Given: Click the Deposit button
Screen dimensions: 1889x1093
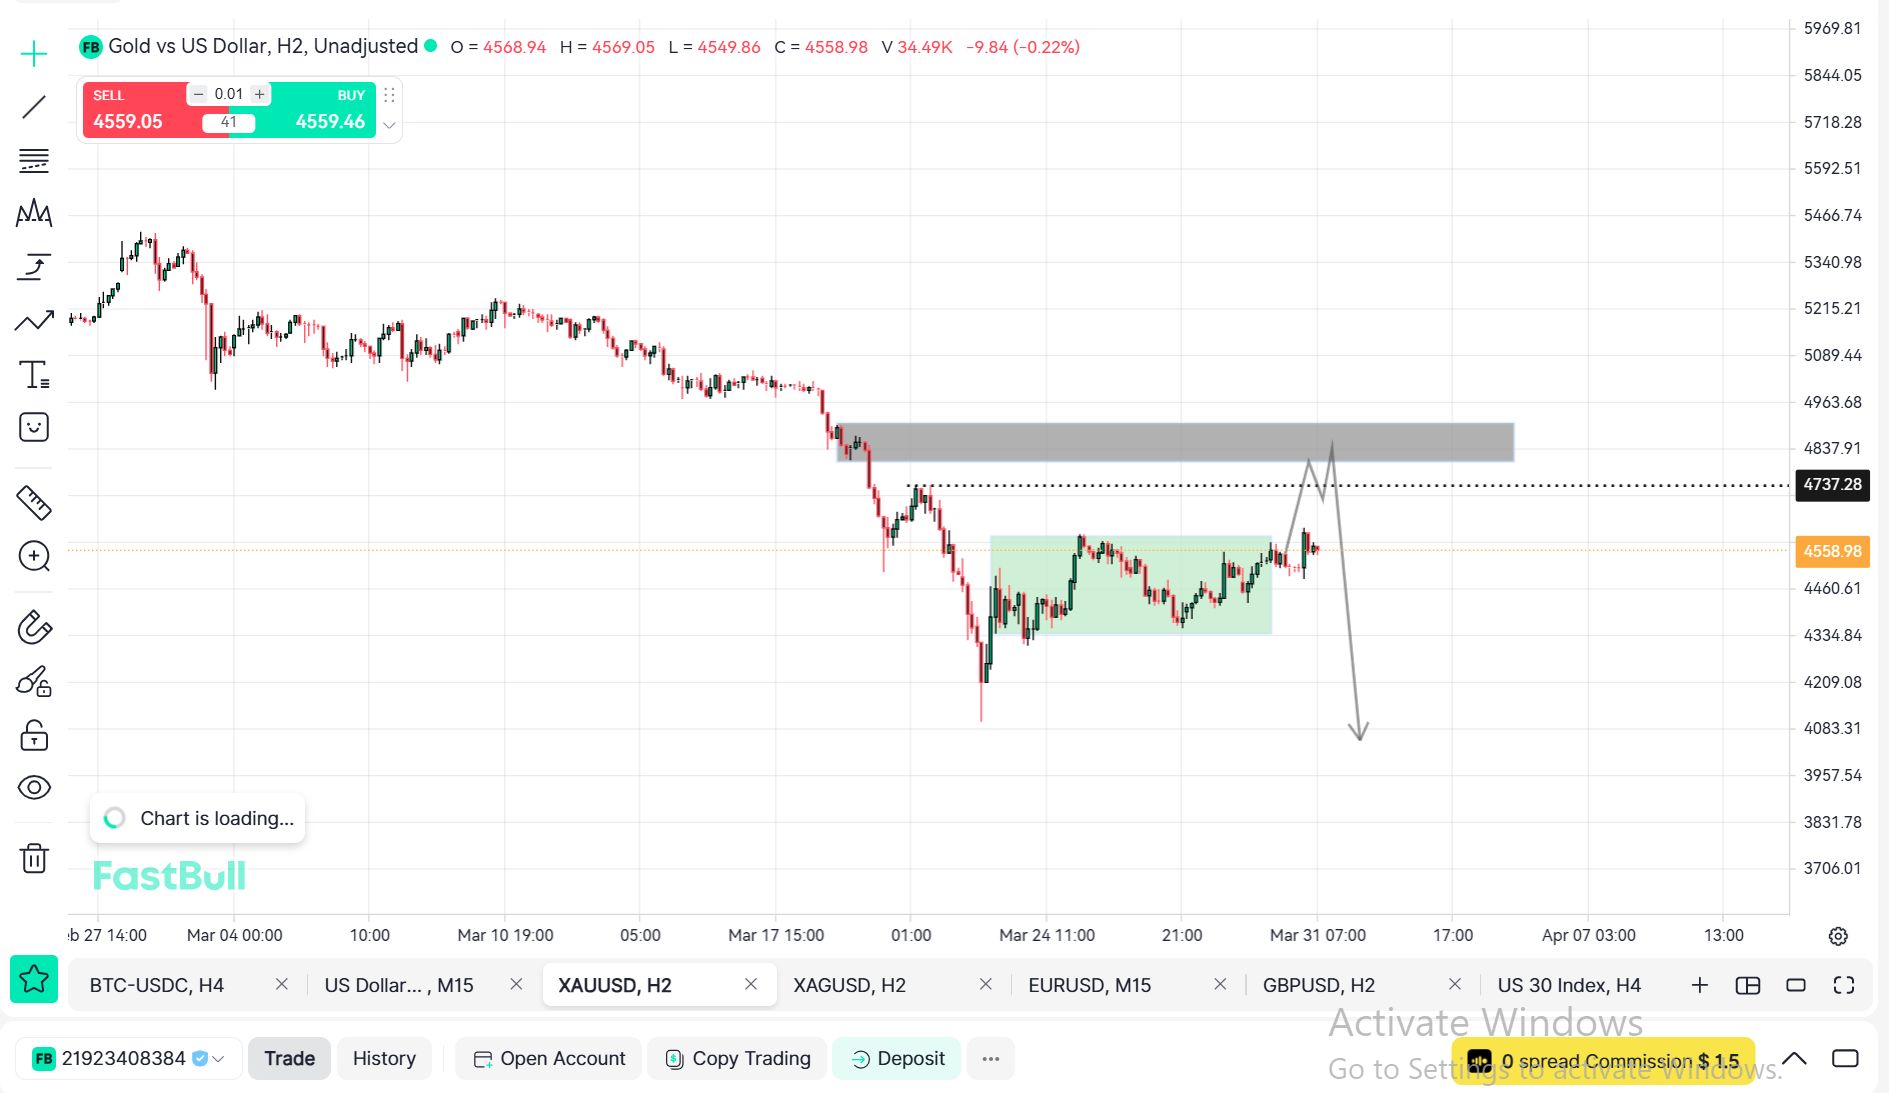Looking at the screenshot, I should [x=896, y=1059].
